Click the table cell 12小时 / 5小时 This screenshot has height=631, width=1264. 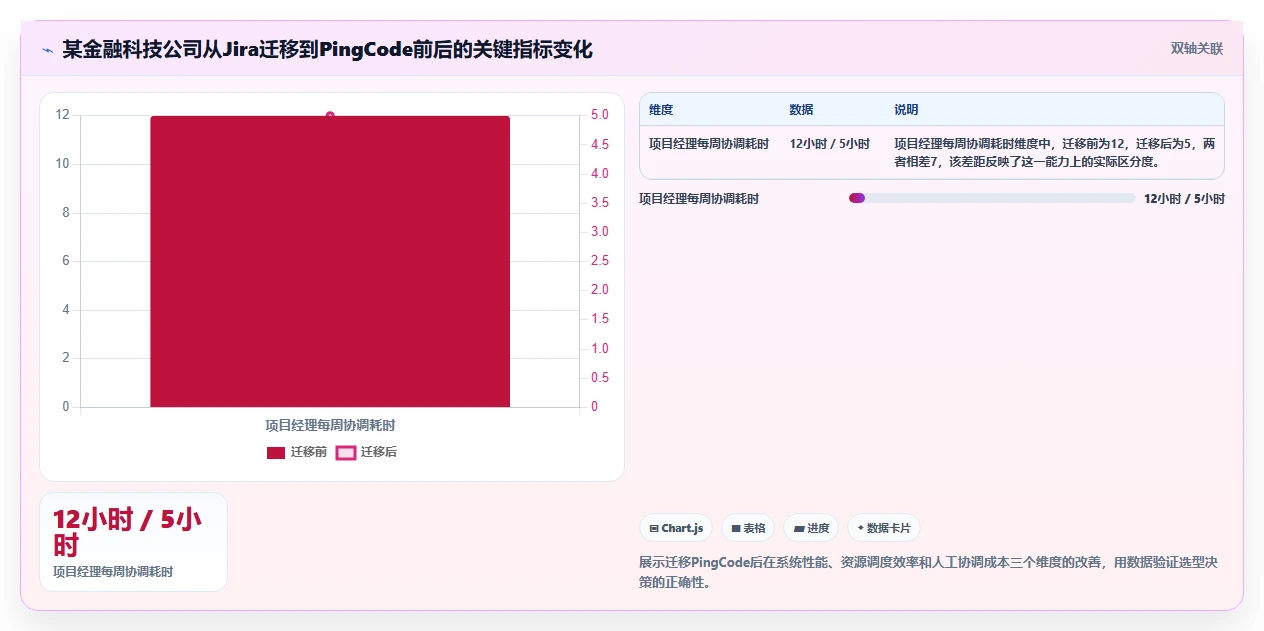[829, 144]
